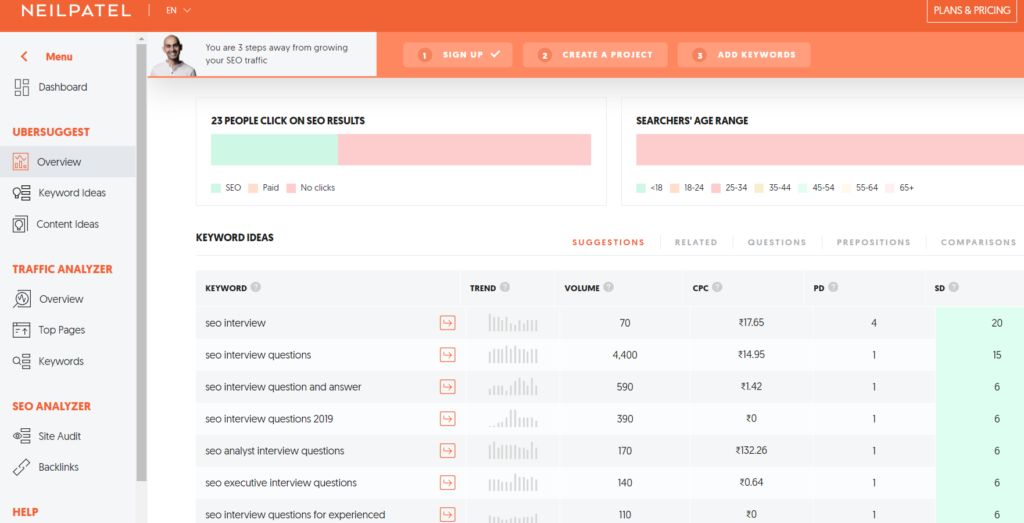The height and width of the screenshot is (523, 1024).
Task: Click arrow icon for 'seo interview questions' row
Action: click(447, 355)
